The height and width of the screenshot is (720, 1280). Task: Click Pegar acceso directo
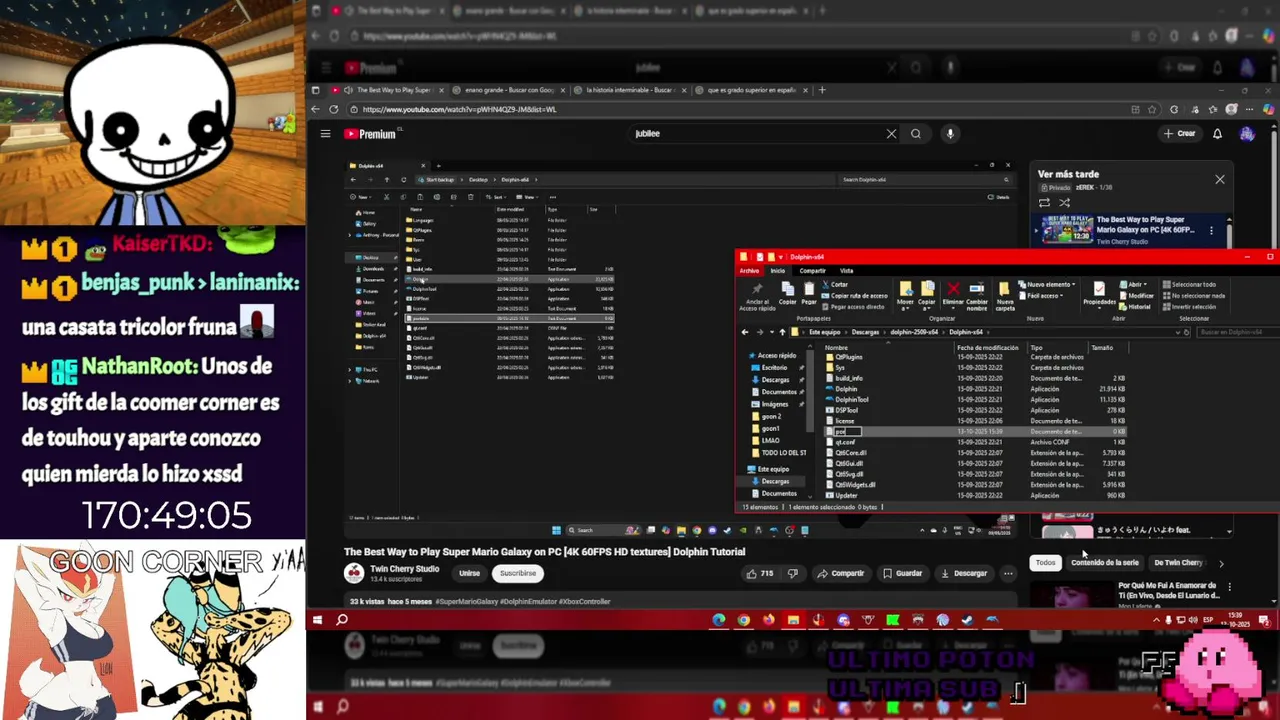coord(851,307)
